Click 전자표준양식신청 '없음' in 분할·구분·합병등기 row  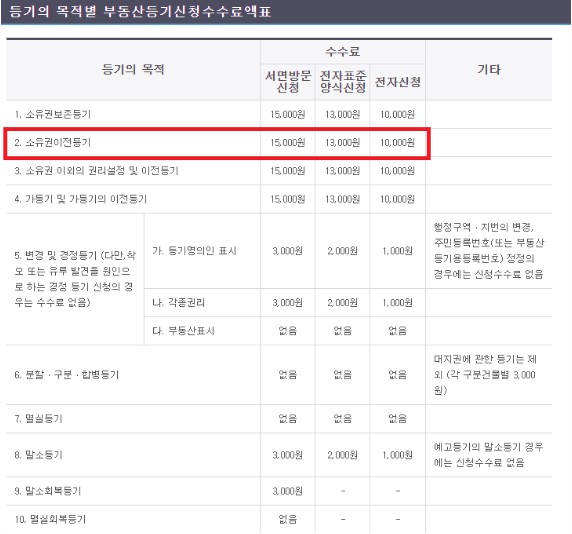(343, 375)
